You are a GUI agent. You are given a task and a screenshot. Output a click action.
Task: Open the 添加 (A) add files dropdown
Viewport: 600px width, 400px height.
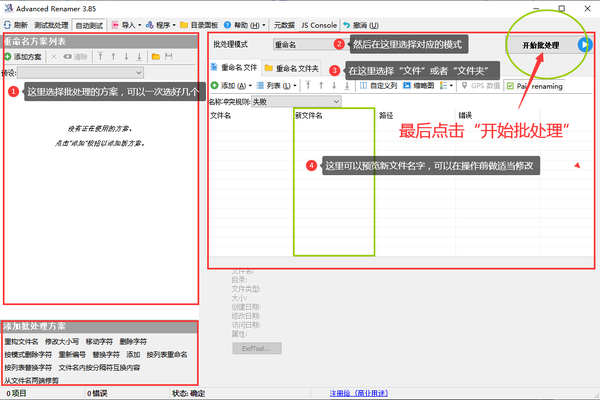[x=231, y=85]
